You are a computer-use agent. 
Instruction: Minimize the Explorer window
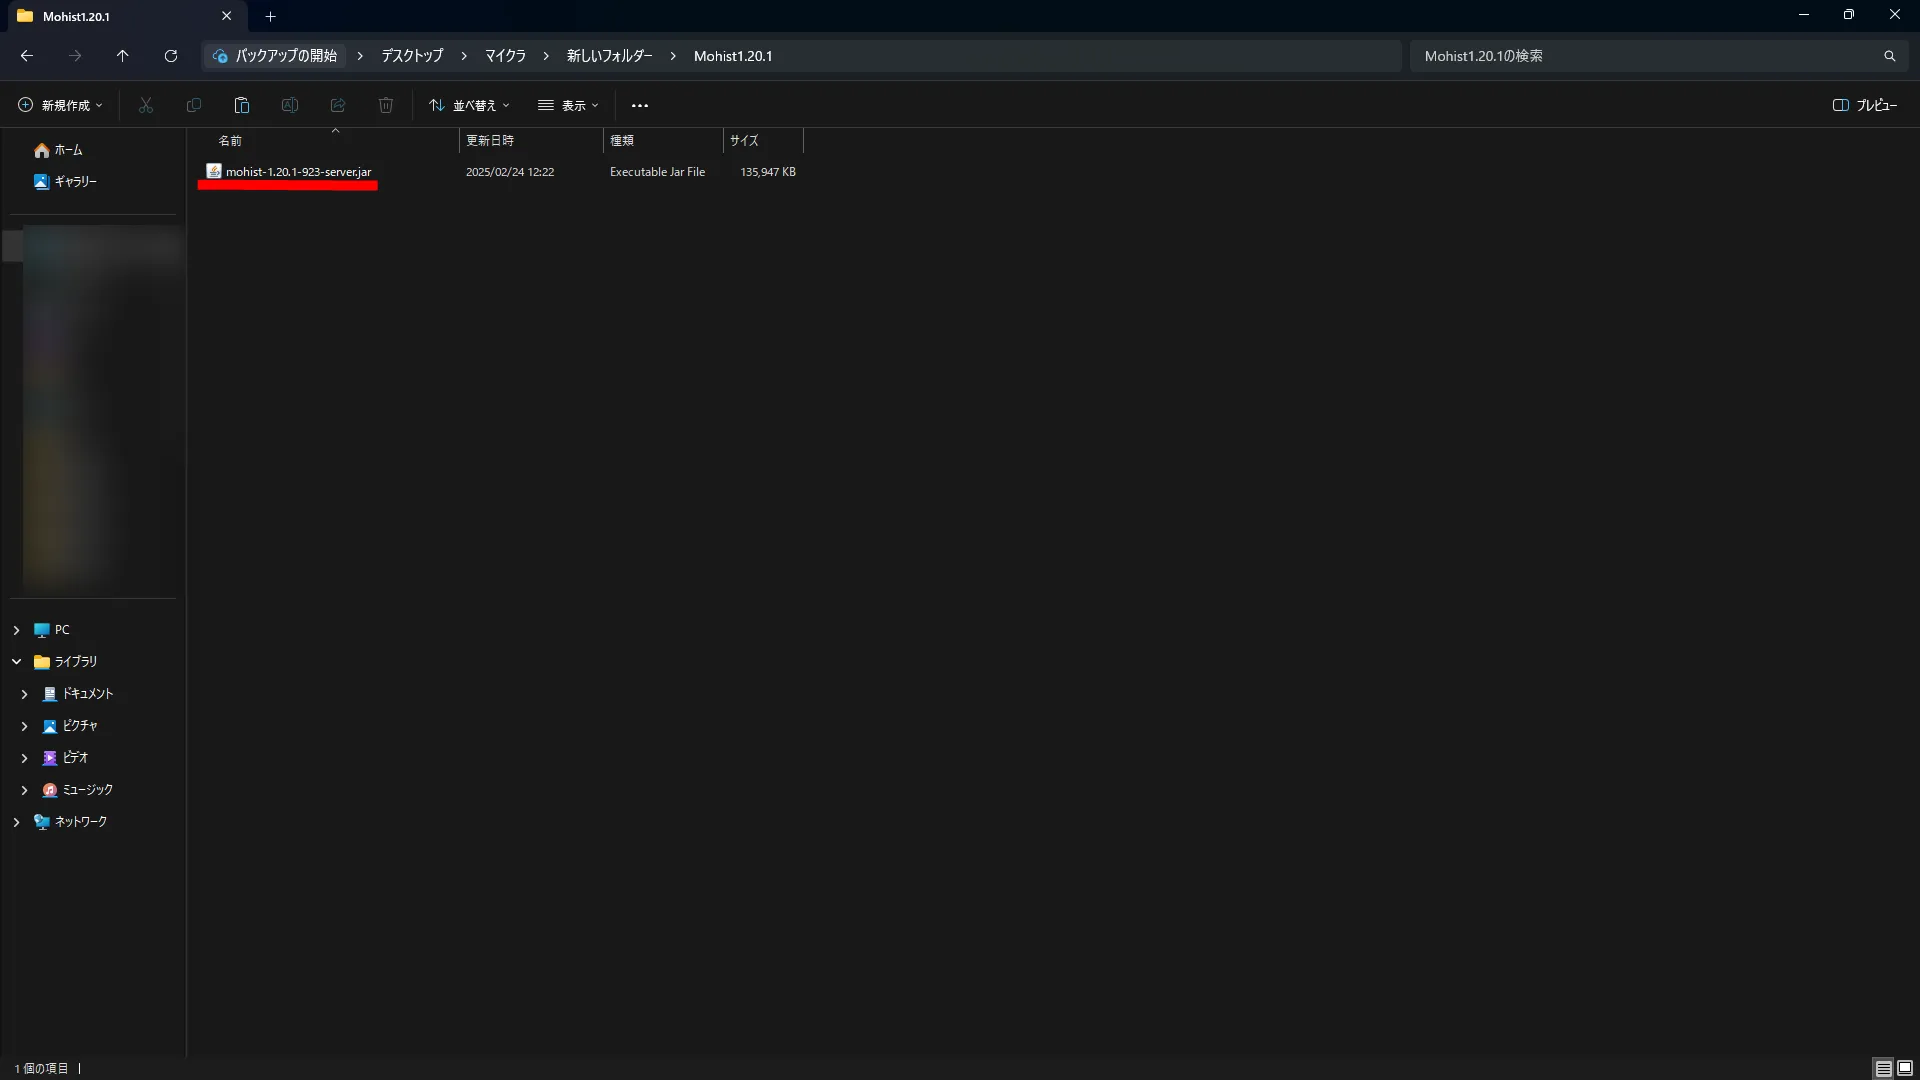(x=1804, y=15)
